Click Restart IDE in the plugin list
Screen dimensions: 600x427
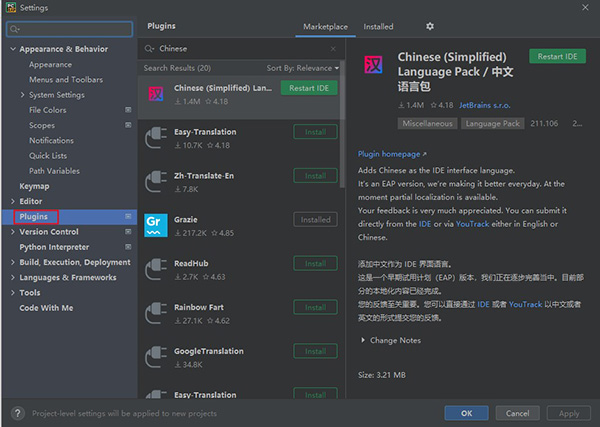[309, 88]
